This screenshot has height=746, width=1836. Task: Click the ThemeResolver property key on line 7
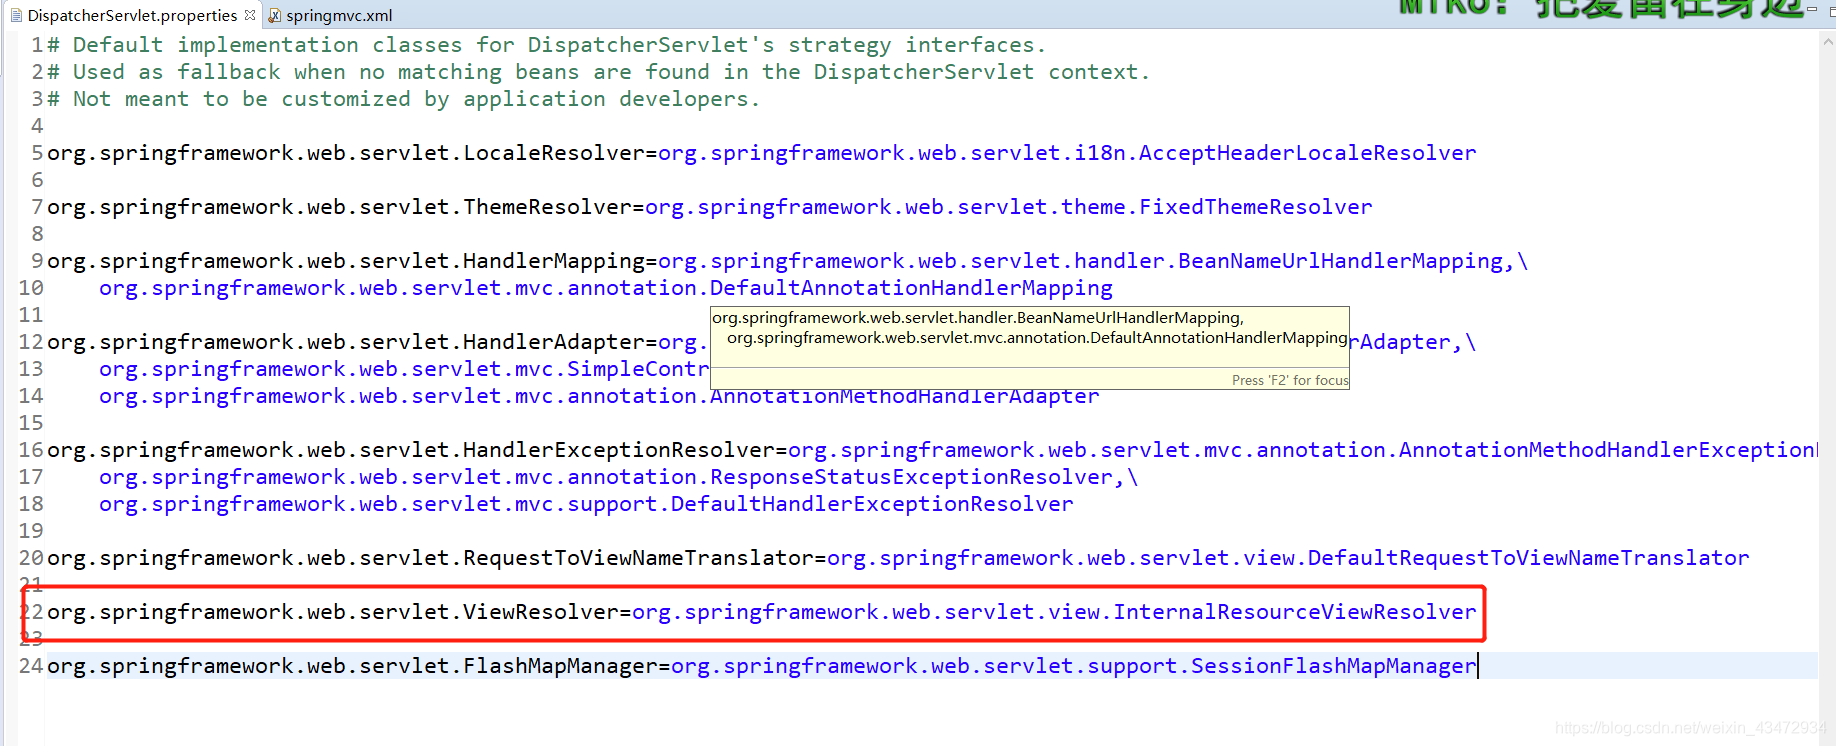pyautogui.click(x=339, y=207)
